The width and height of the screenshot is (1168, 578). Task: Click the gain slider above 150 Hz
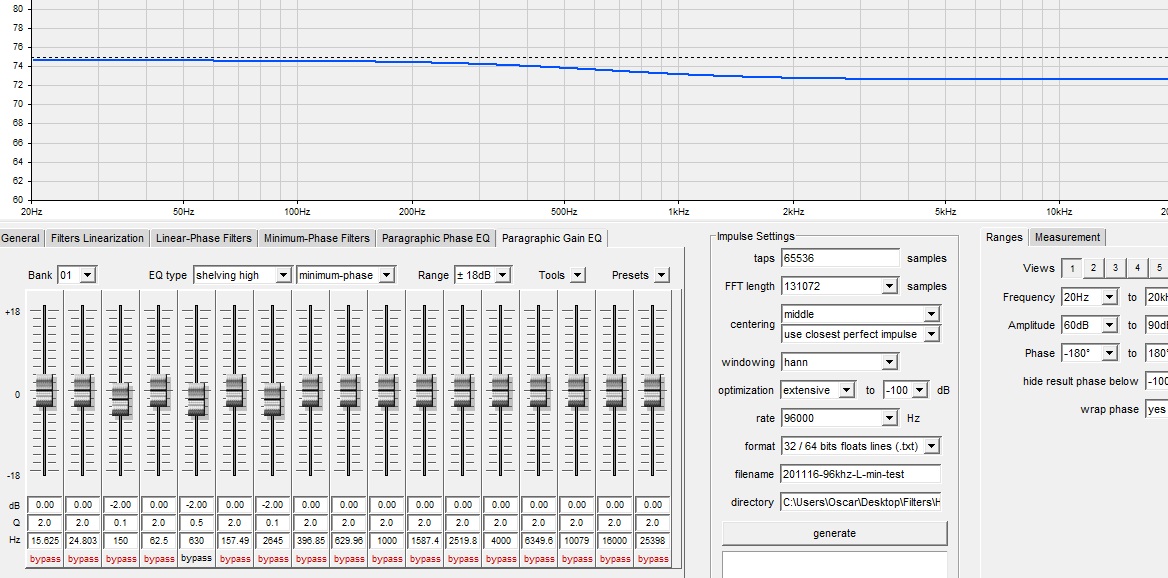[x=121, y=401]
